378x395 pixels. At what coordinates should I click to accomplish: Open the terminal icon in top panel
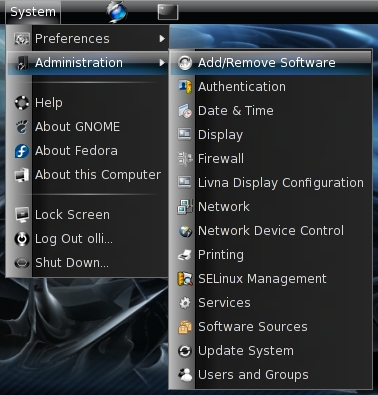pos(168,12)
